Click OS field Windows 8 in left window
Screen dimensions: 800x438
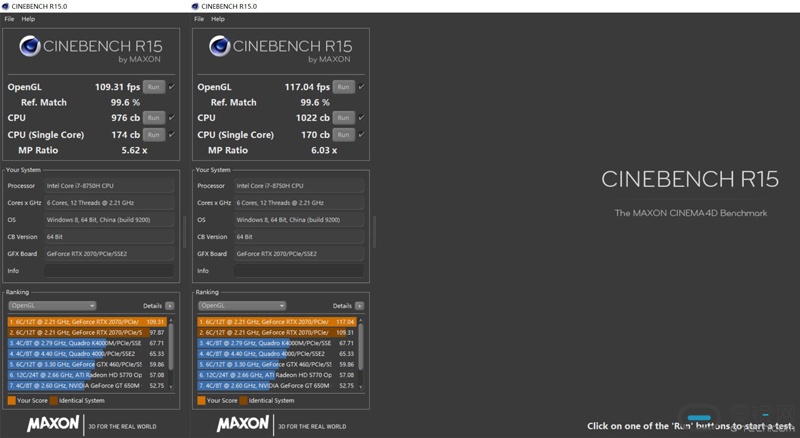click(x=109, y=220)
